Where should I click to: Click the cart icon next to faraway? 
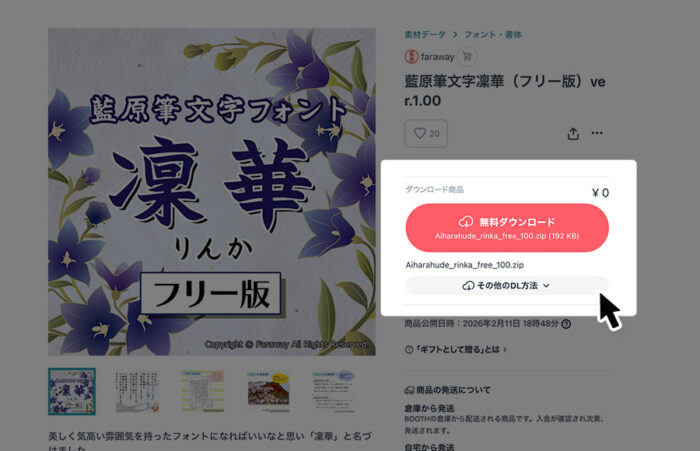click(467, 57)
